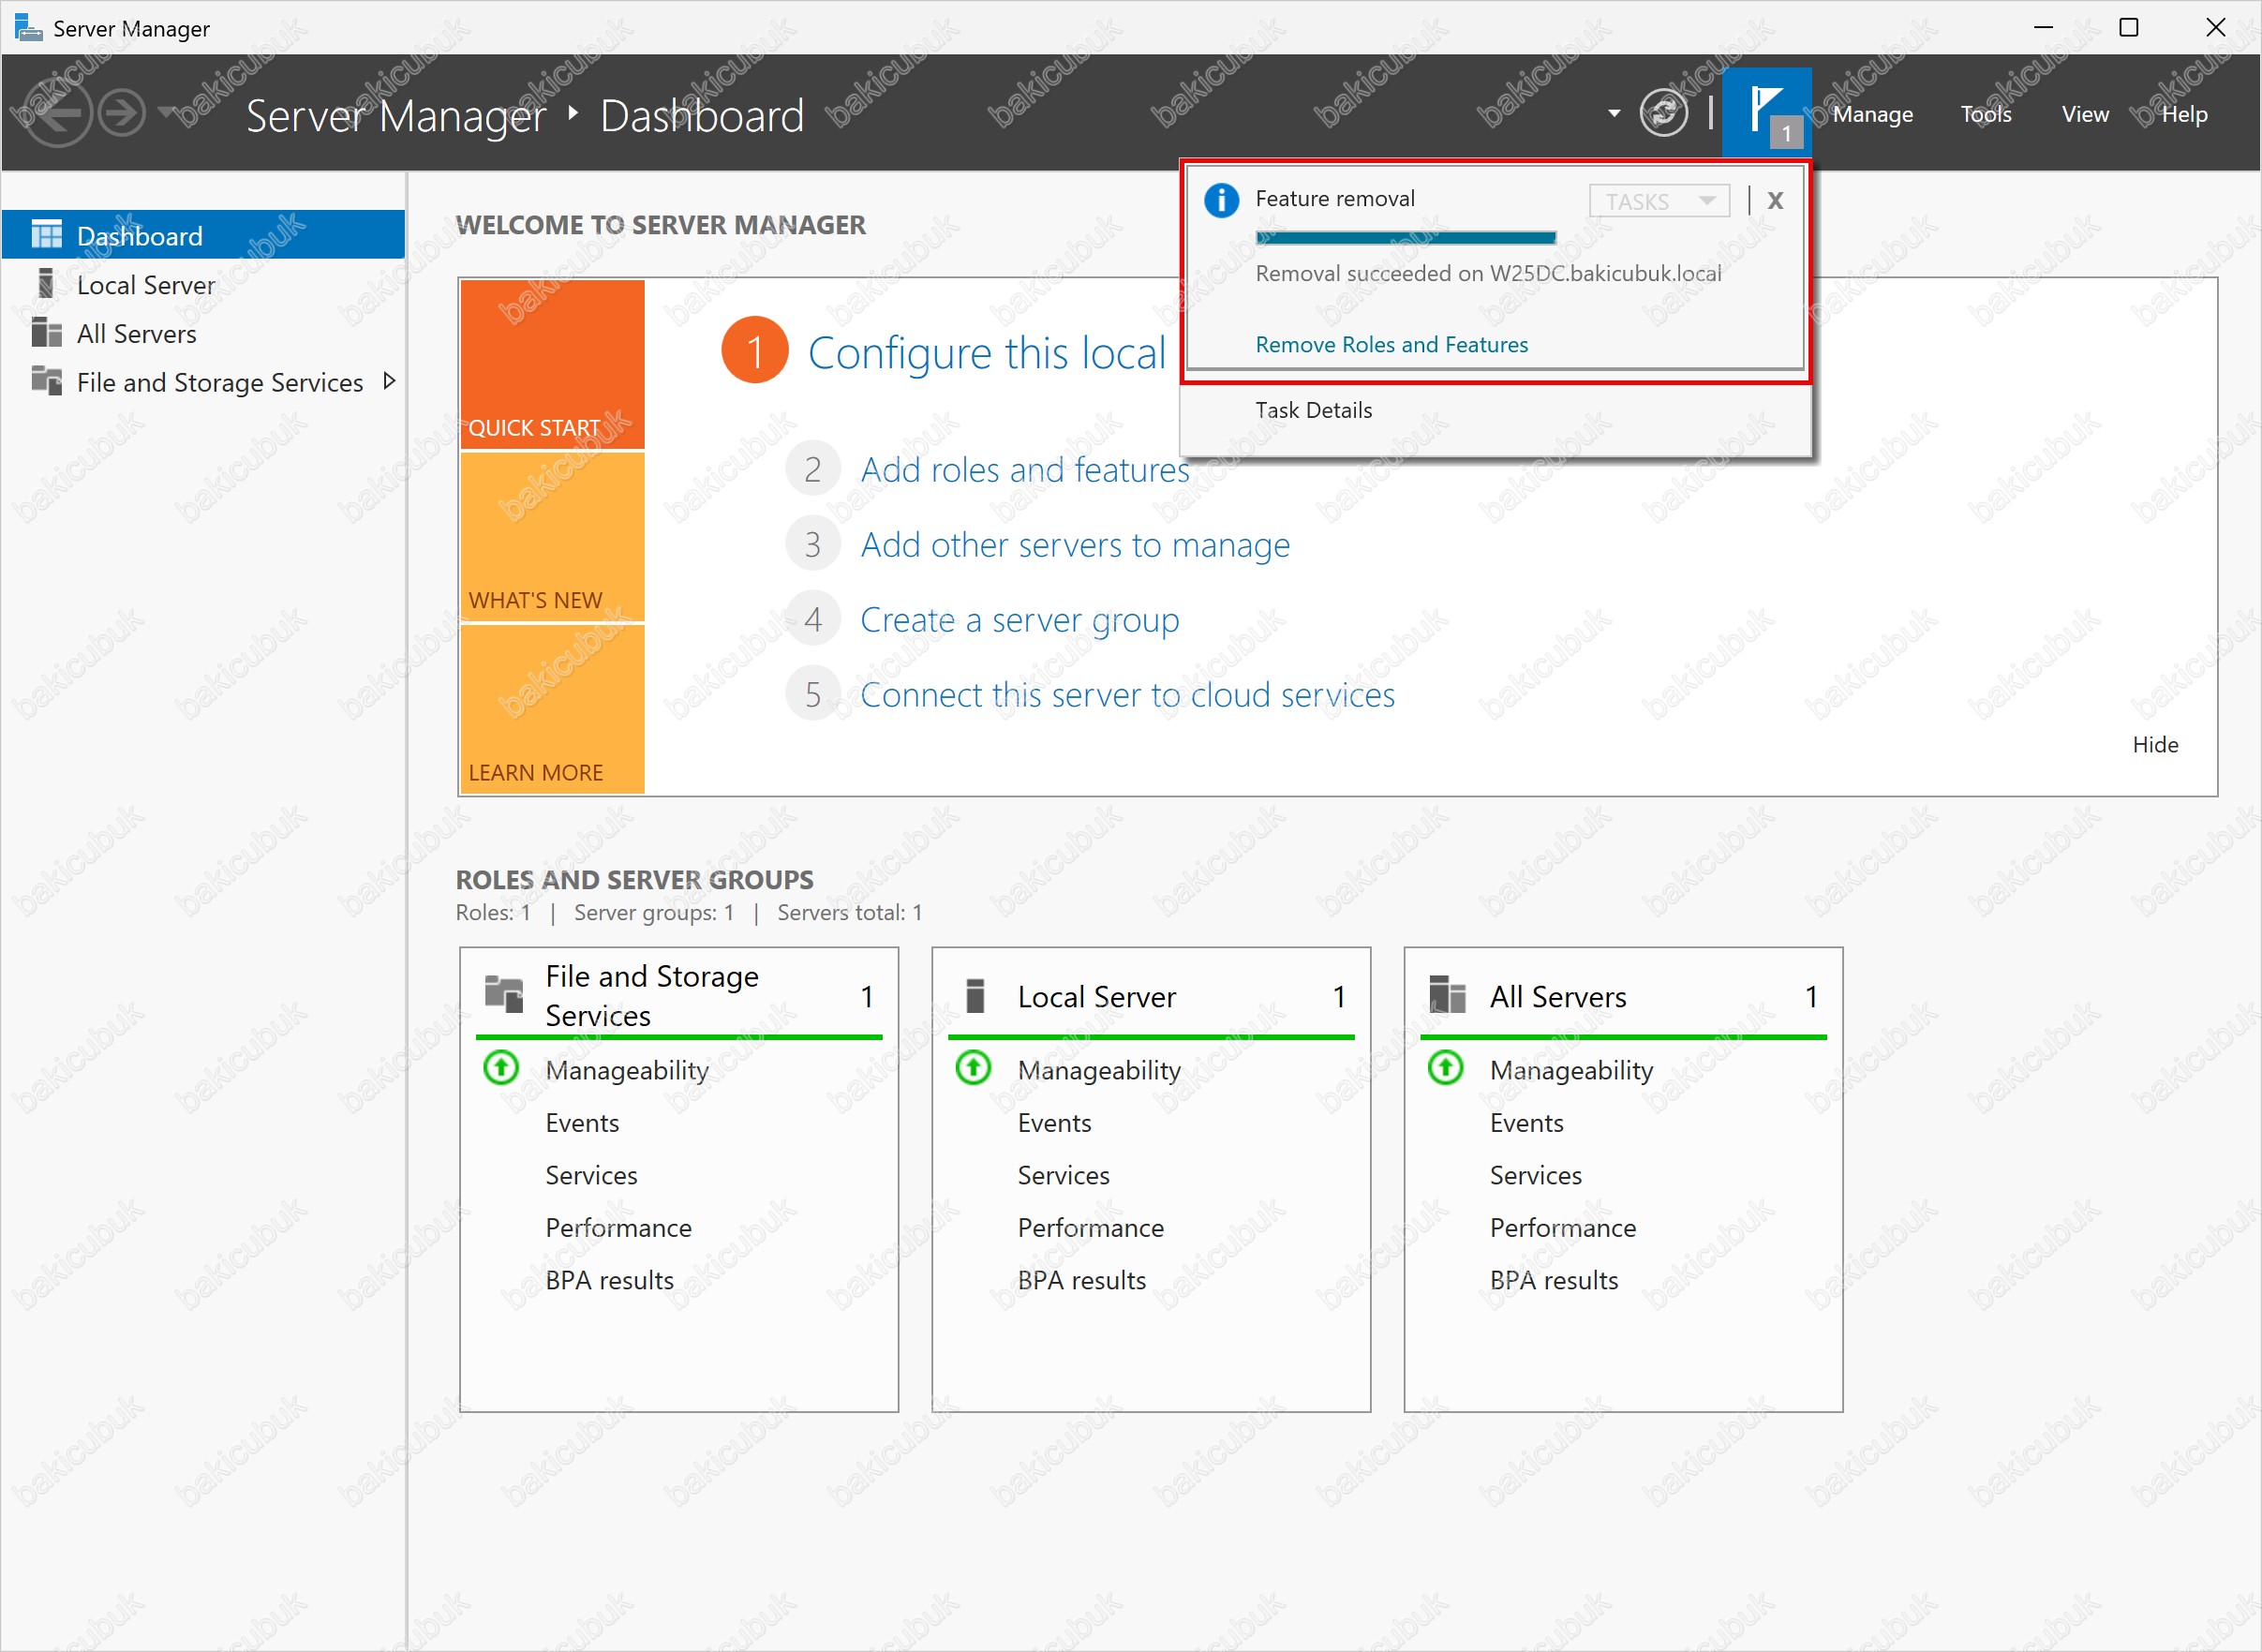
Task: Click the Dashboard sidebar icon
Action: coord(46,234)
